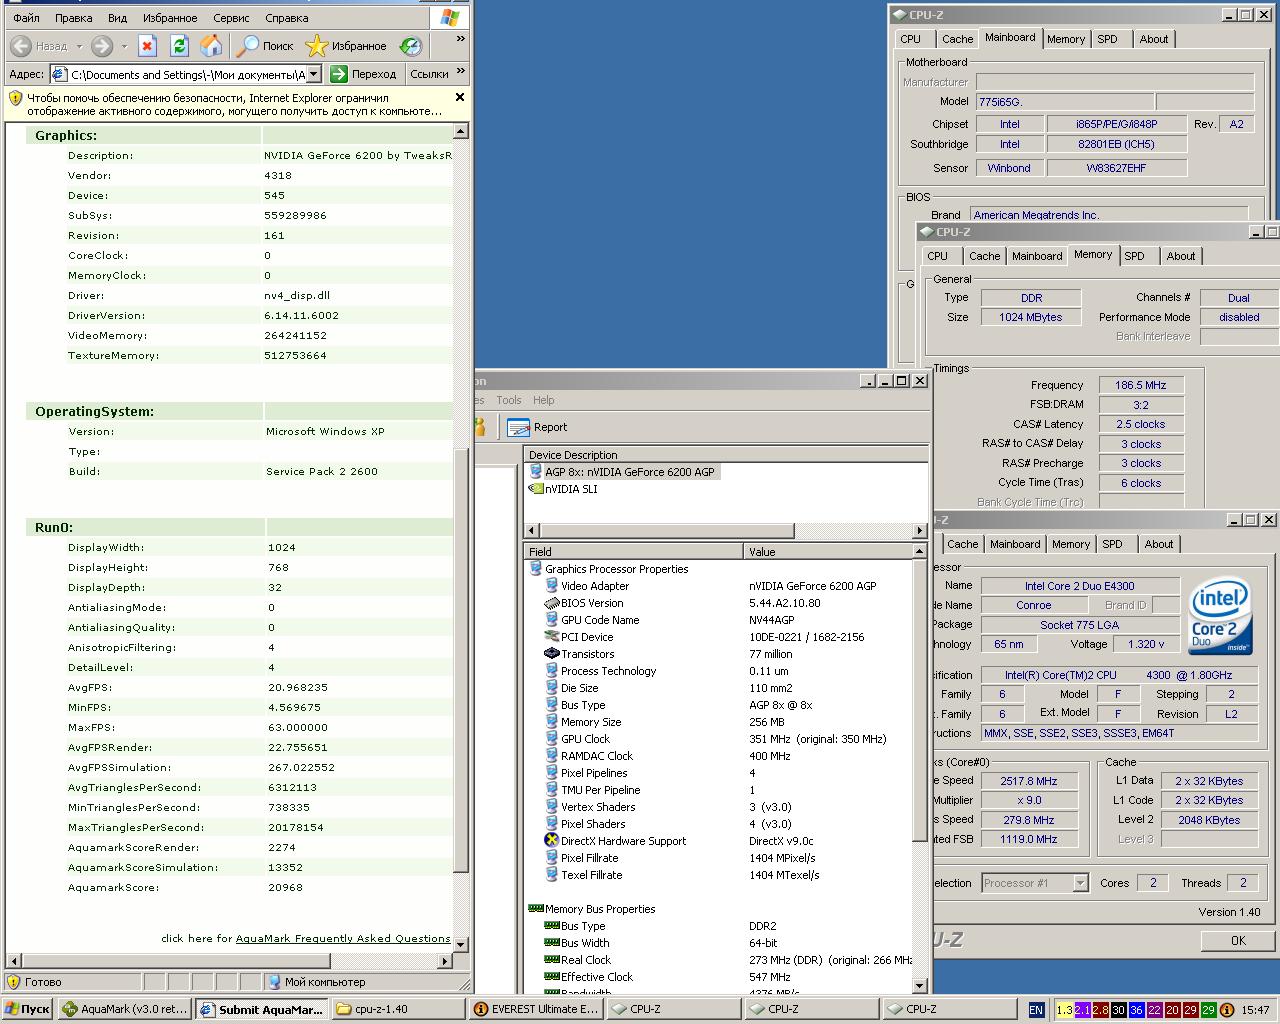Click OK button in bottom CPU-Z window
This screenshot has height=1024, width=1280.
click(1238, 940)
